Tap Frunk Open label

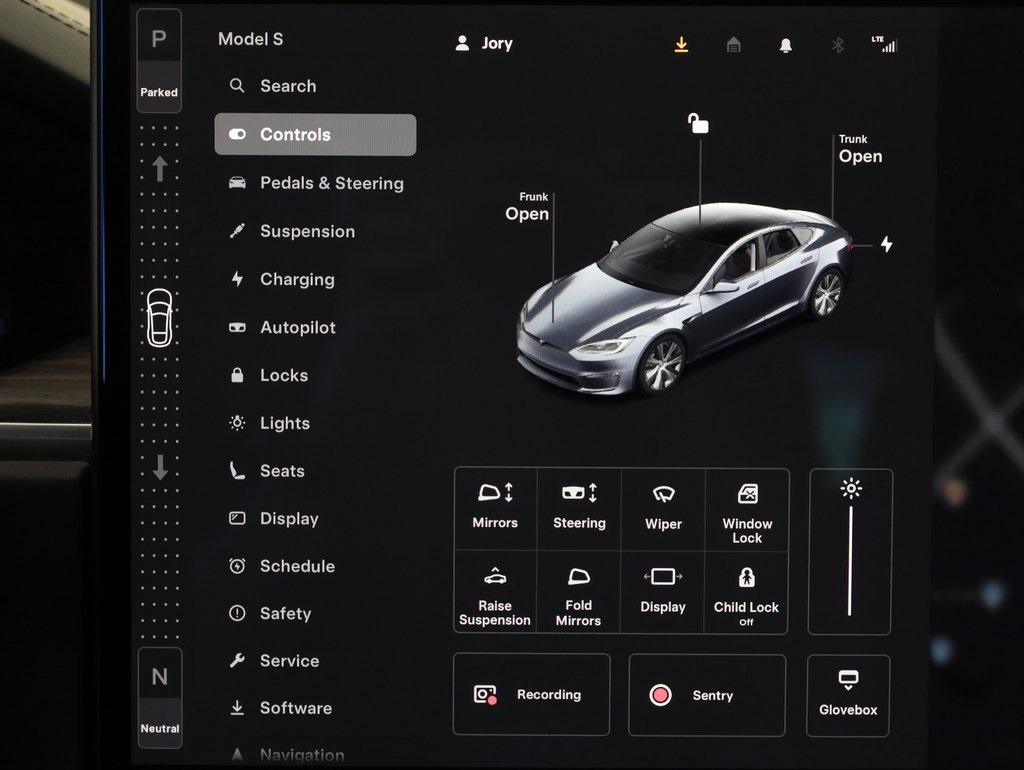tap(528, 207)
